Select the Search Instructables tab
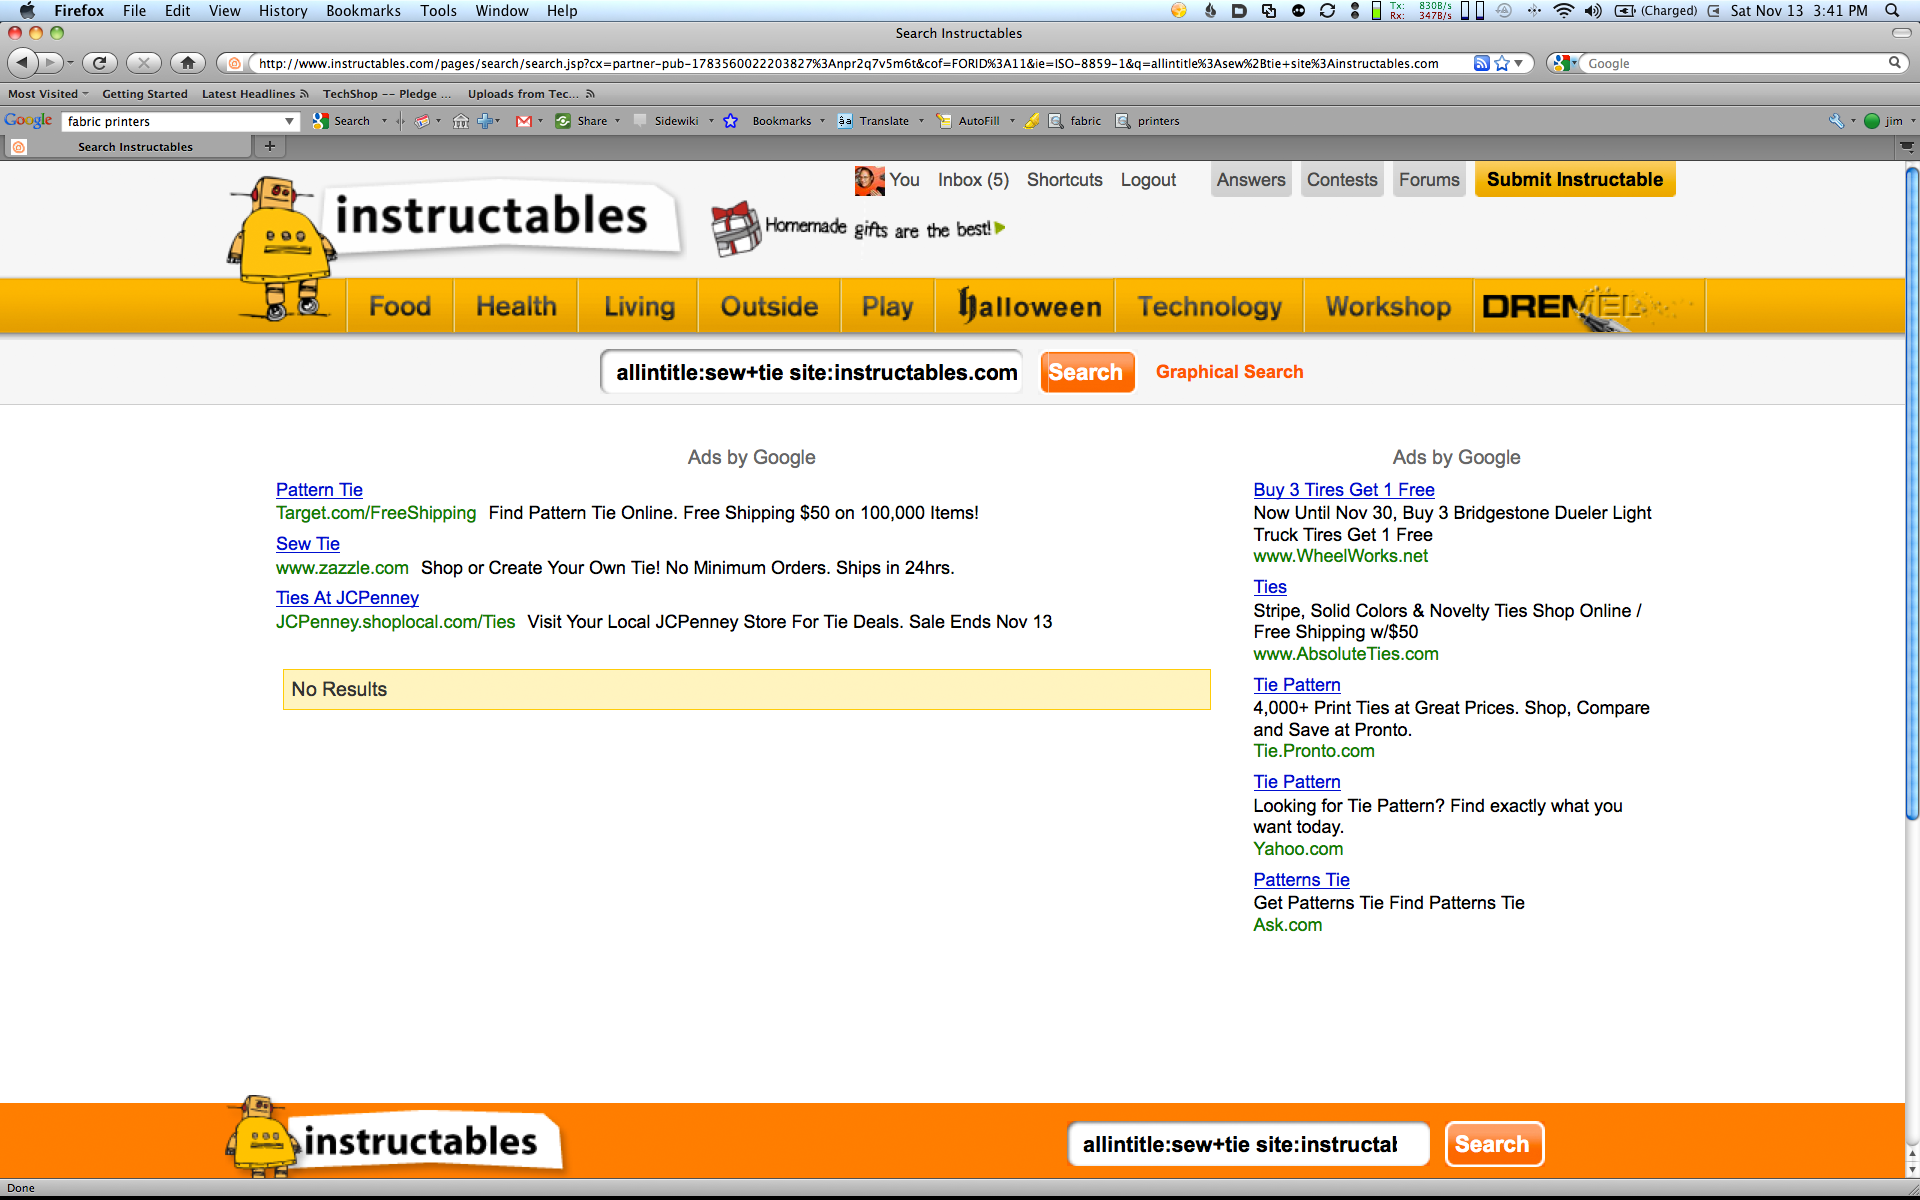Screen dimensions: 1920x1200 pos(128,146)
